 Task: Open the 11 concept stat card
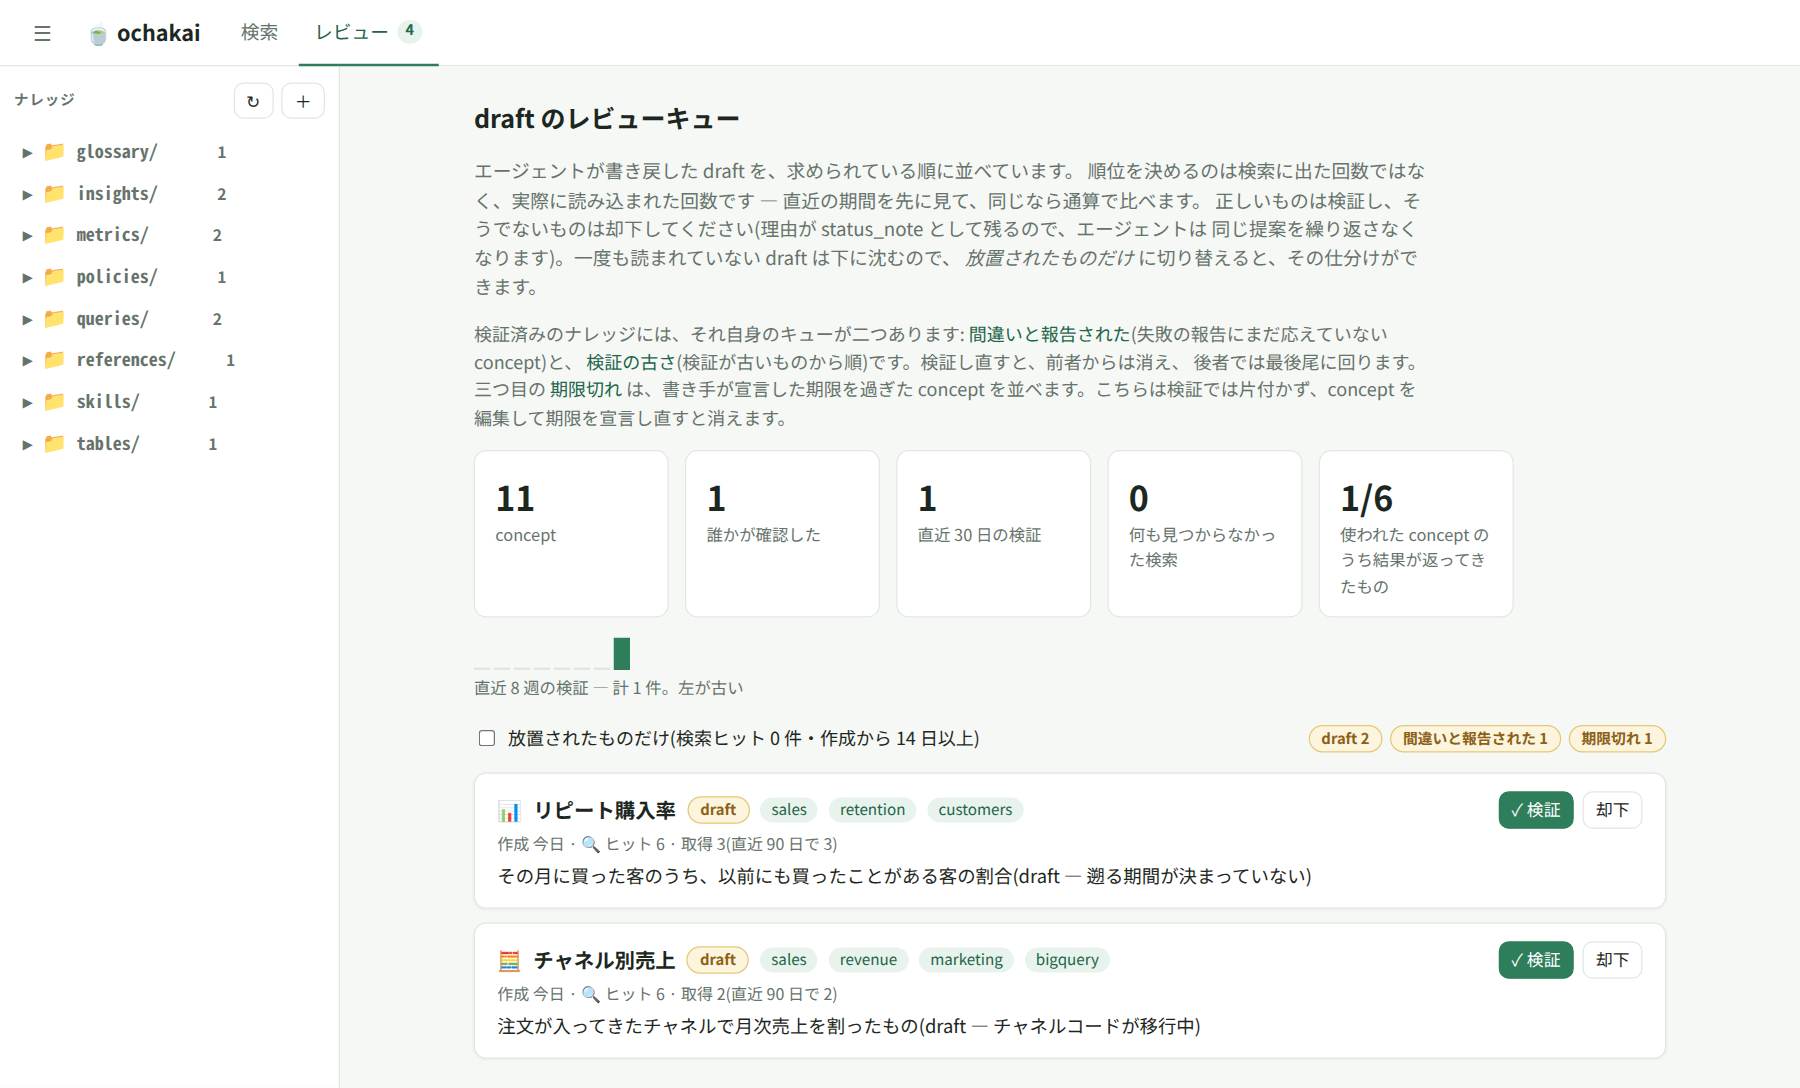coord(571,534)
